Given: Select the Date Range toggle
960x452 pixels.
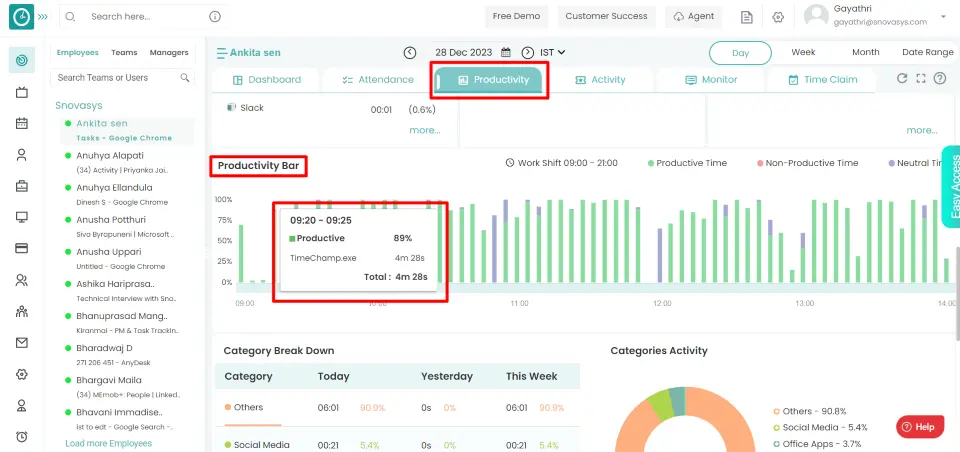Looking at the screenshot, I should 928,53.
